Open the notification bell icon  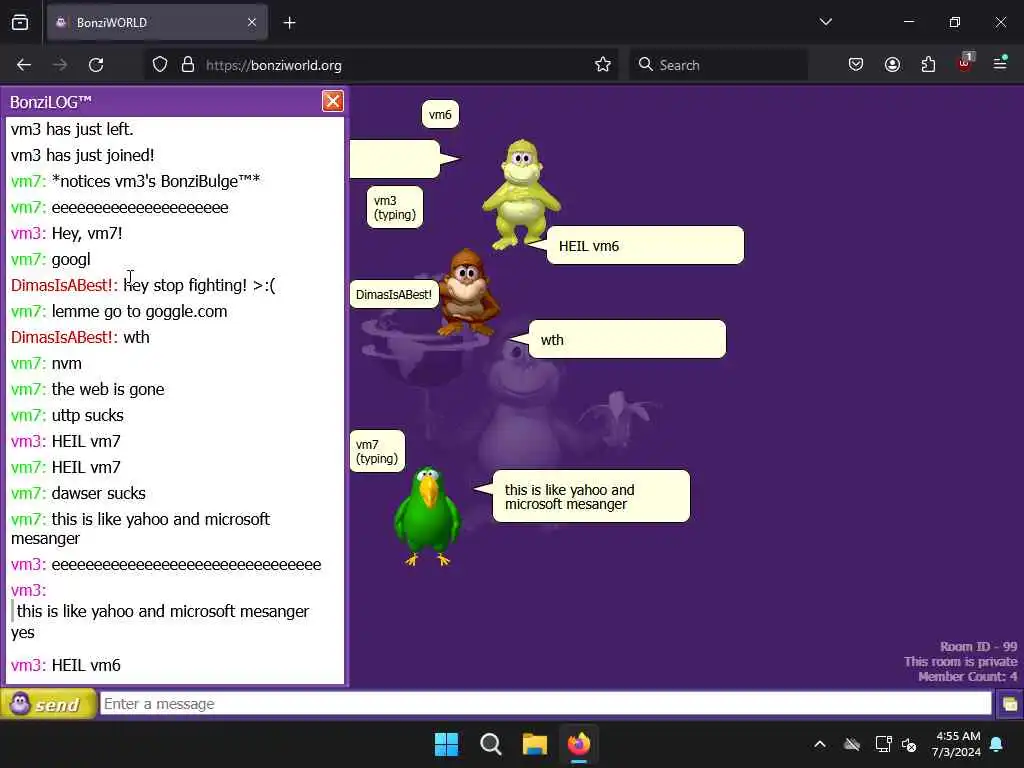pyautogui.click(x=996, y=744)
